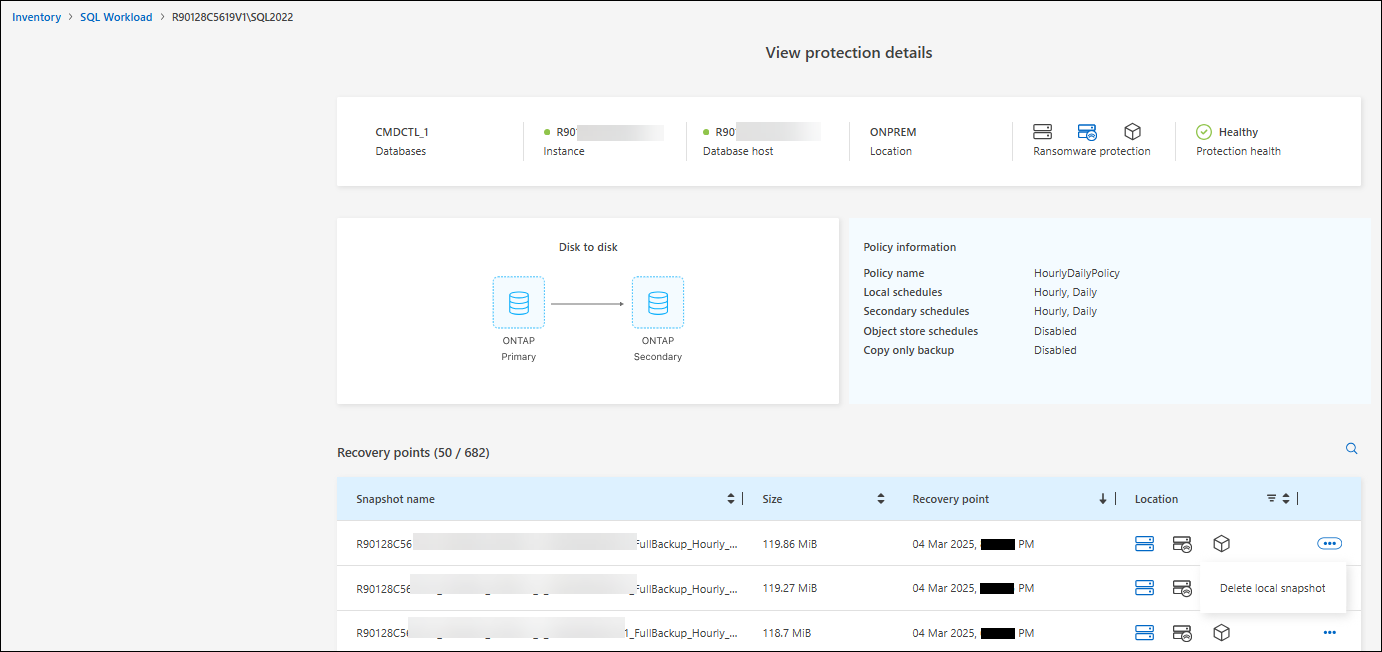Click the recovery points search magnifier icon
Viewport: 1382px width, 652px height.
click(x=1351, y=449)
